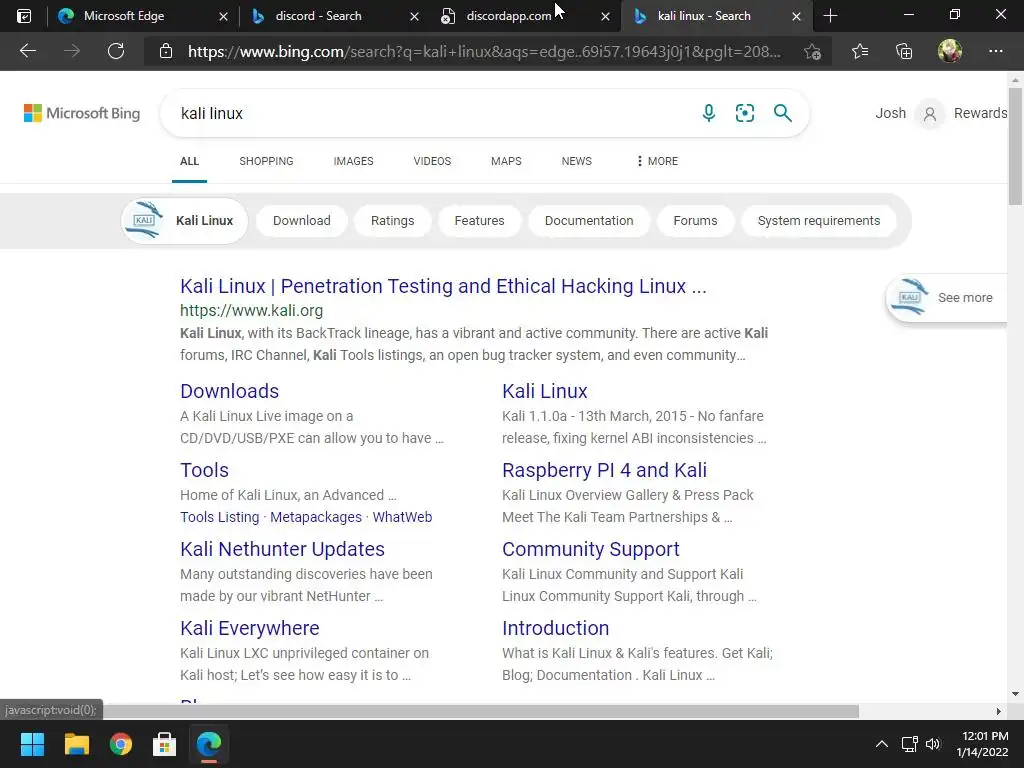Screen dimensions: 1024x768
Task: Open the tab actions menu icon
Action: 24,16
